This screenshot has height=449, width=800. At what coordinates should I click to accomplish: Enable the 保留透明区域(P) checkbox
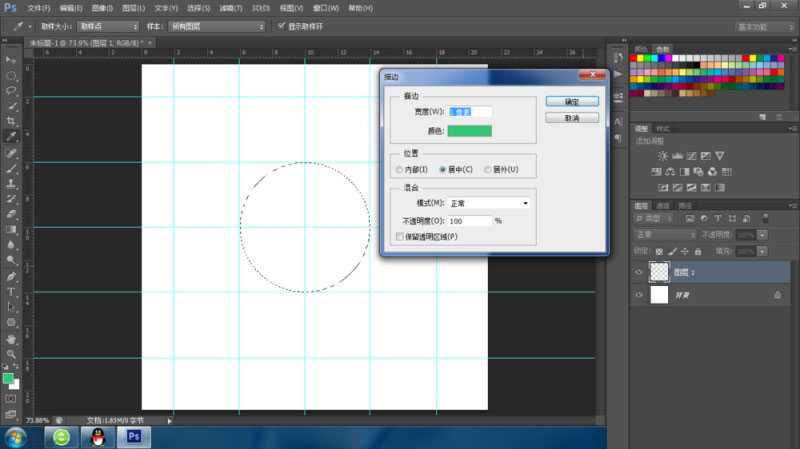click(x=401, y=236)
